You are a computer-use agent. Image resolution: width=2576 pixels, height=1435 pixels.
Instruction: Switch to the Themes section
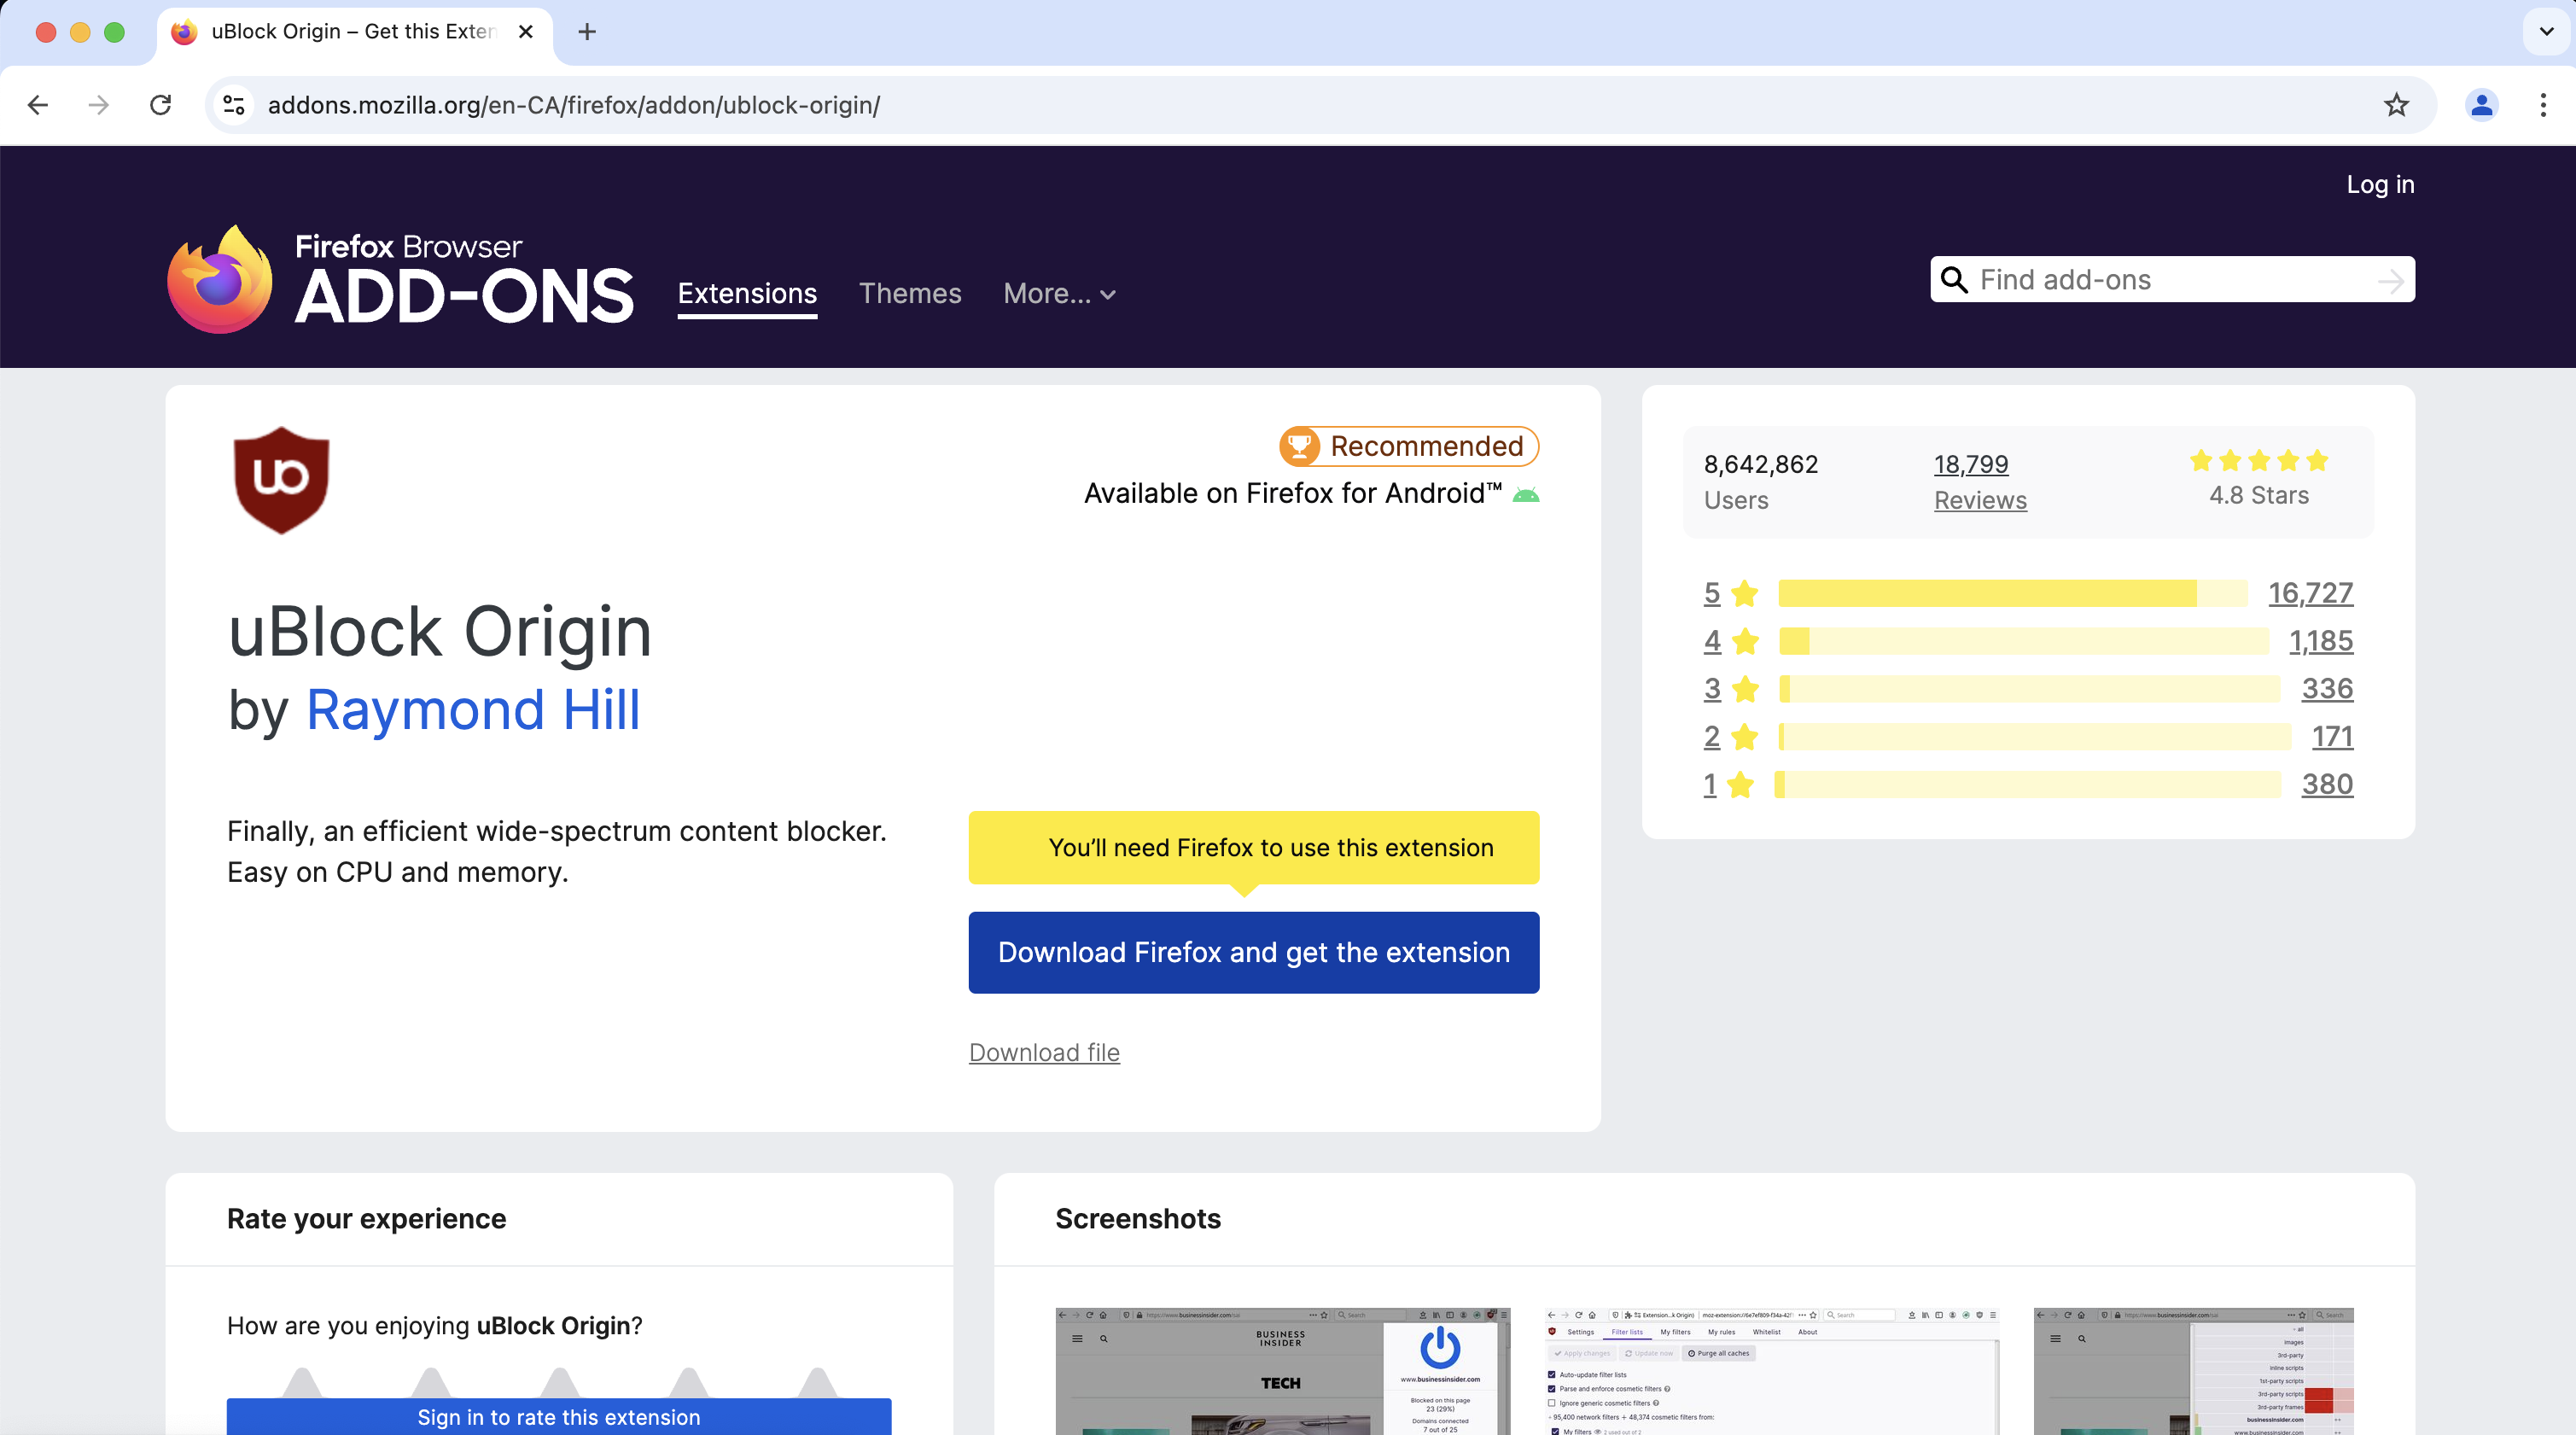point(910,294)
